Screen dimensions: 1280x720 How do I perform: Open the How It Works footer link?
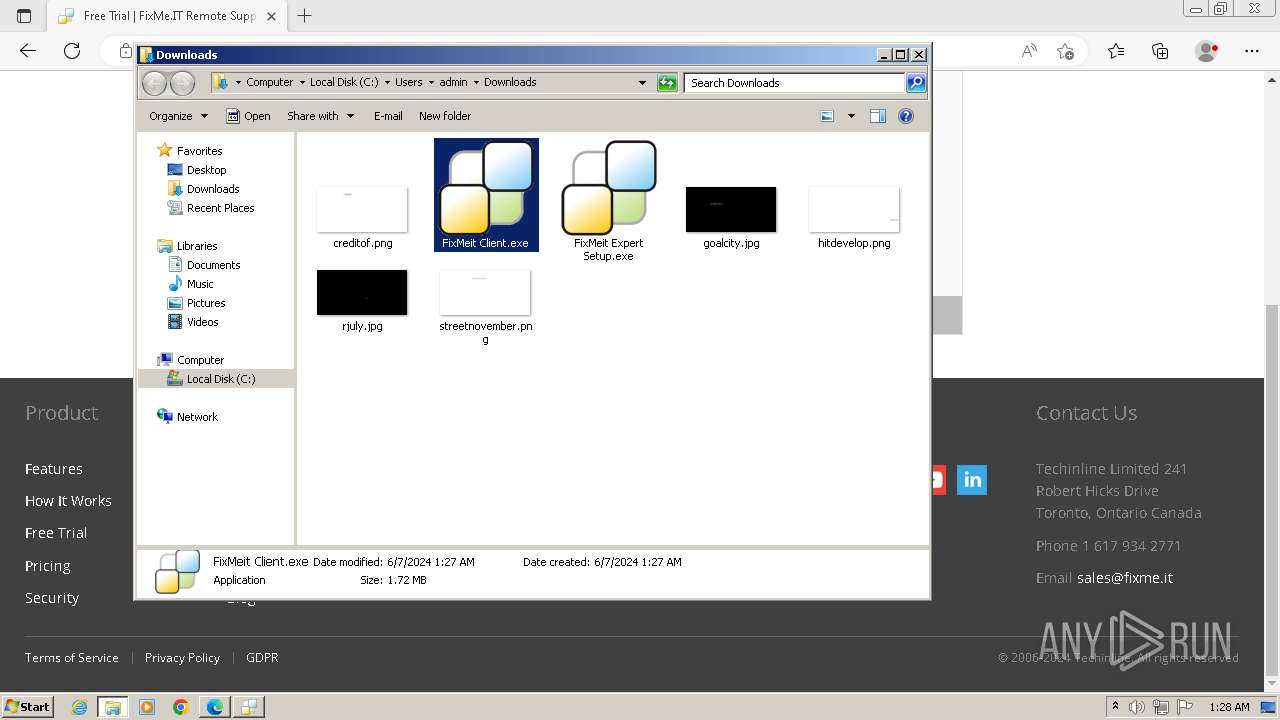coord(68,501)
